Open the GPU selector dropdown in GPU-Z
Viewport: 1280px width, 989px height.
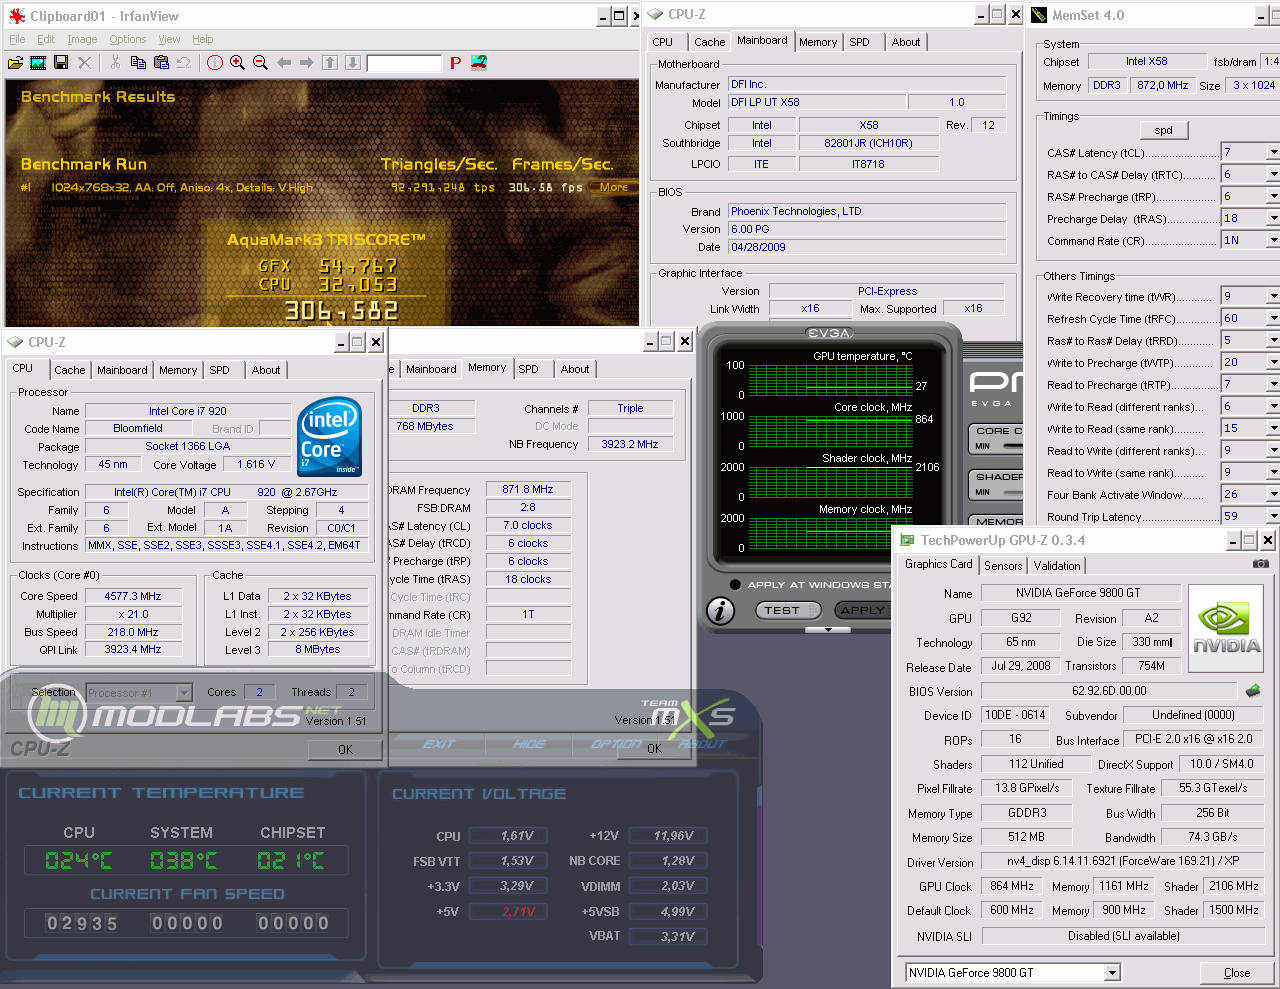point(1112,973)
